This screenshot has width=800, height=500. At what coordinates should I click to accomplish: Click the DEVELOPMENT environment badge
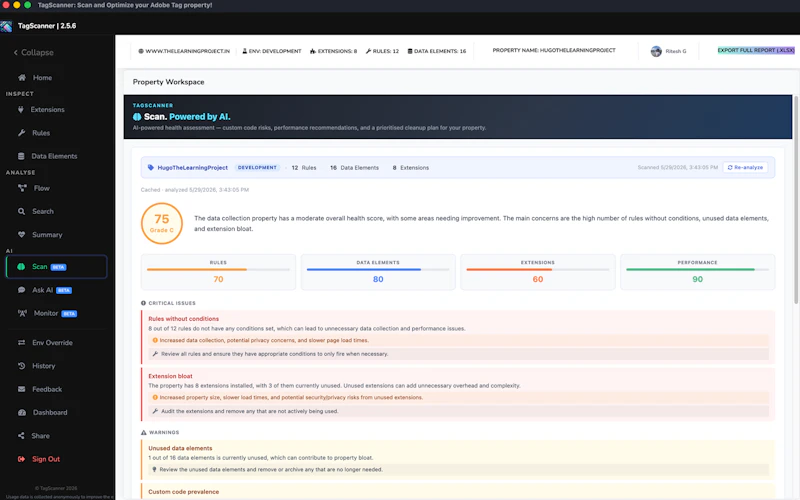(257, 167)
